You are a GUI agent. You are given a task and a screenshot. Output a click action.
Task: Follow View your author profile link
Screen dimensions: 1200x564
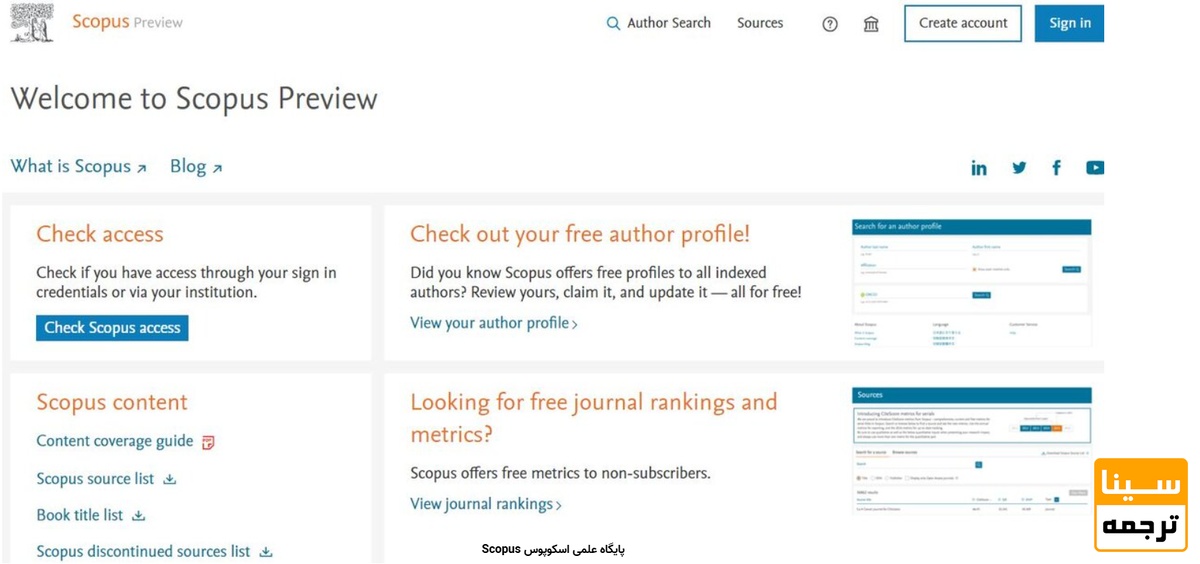tap(494, 323)
